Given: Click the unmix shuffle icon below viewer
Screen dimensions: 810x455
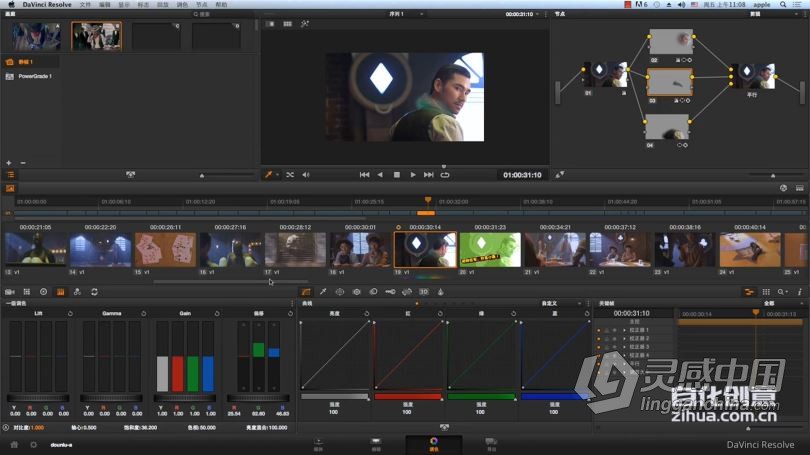Looking at the screenshot, I should [x=290, y=175].
